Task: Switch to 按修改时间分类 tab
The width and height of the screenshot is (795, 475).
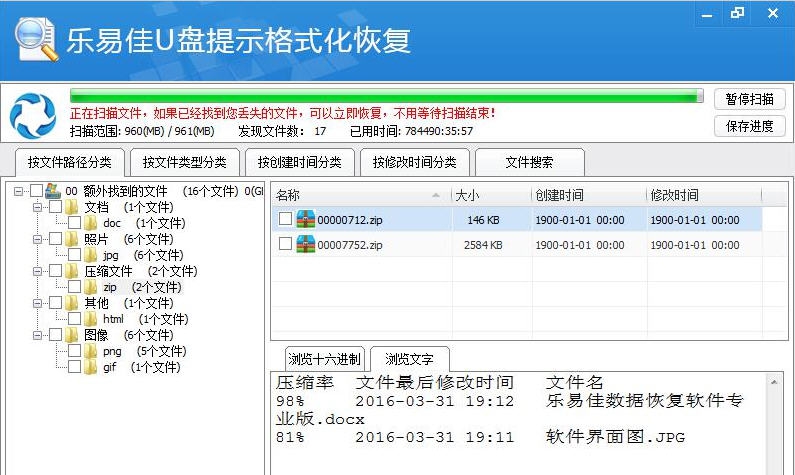Action: 415,162
